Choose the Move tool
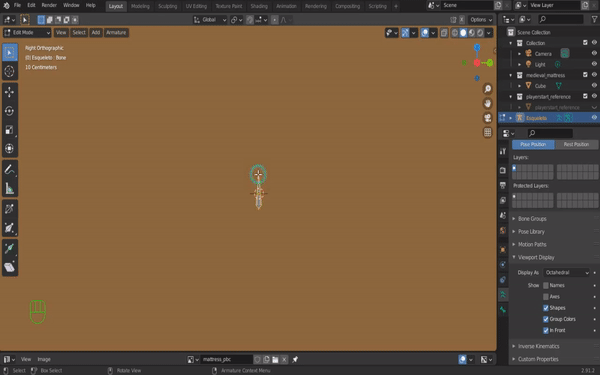This screenshot has height=375, width=600. coord(10,92)
